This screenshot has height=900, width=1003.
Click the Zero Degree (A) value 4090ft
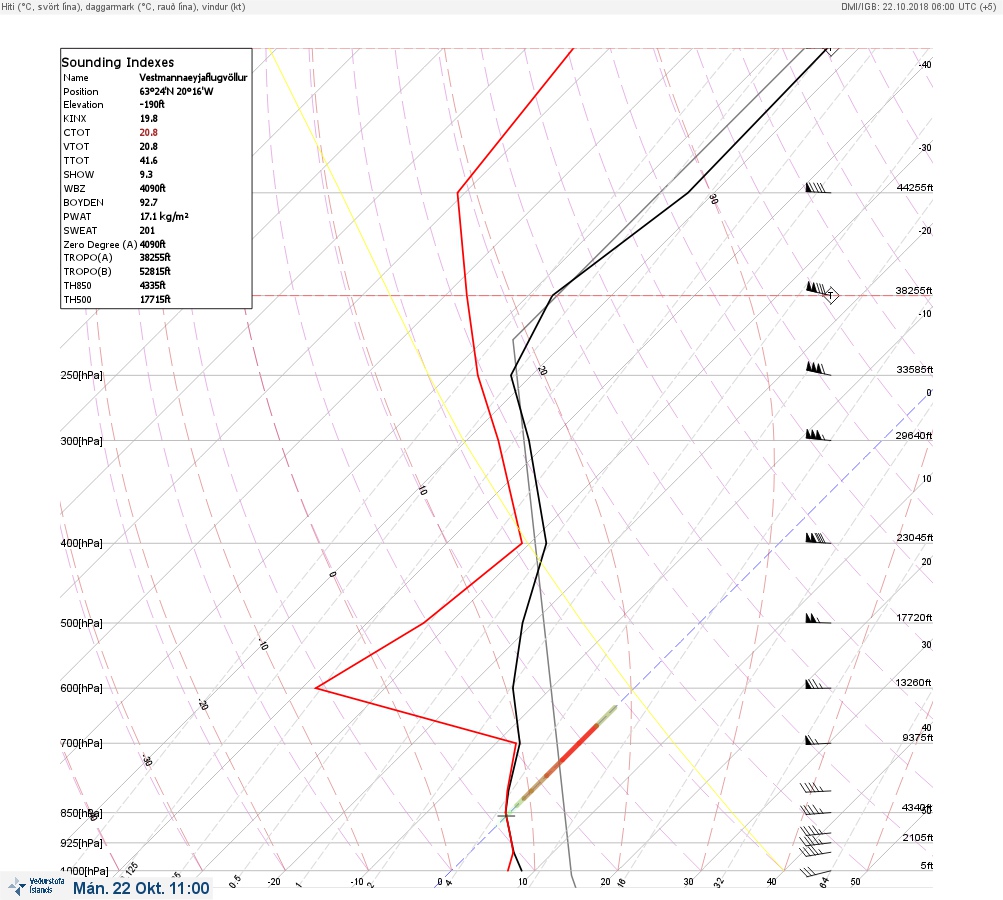pos(152,244)
